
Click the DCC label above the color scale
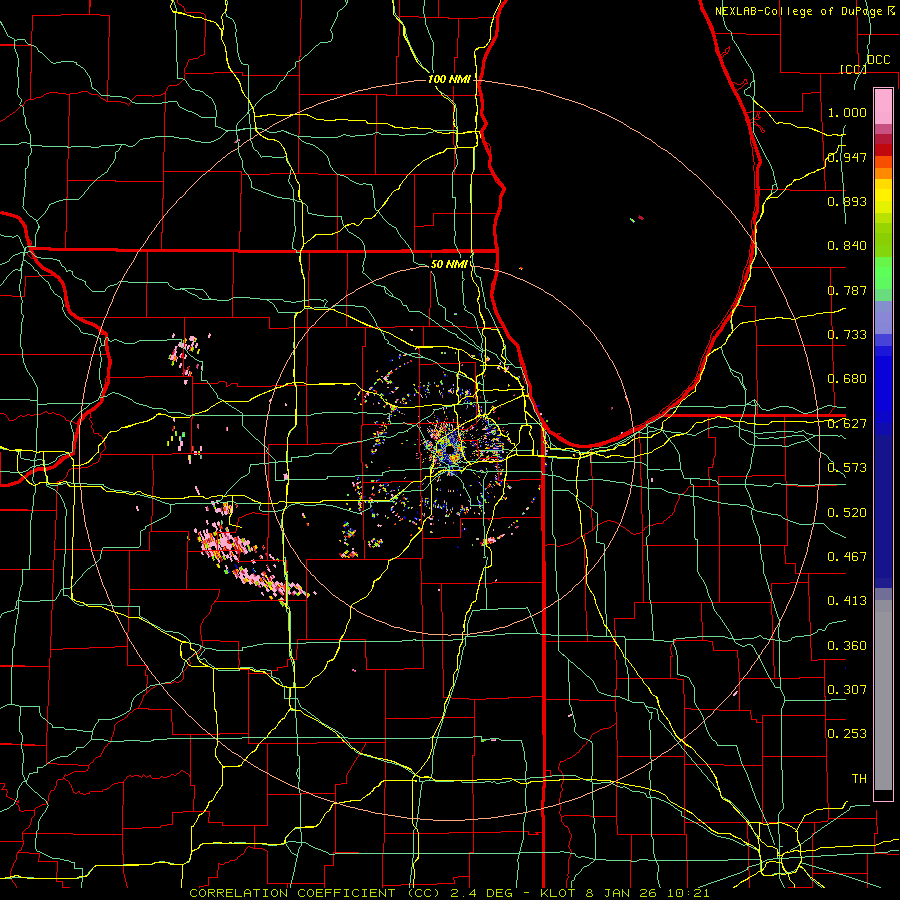click(x=878, y=60)
